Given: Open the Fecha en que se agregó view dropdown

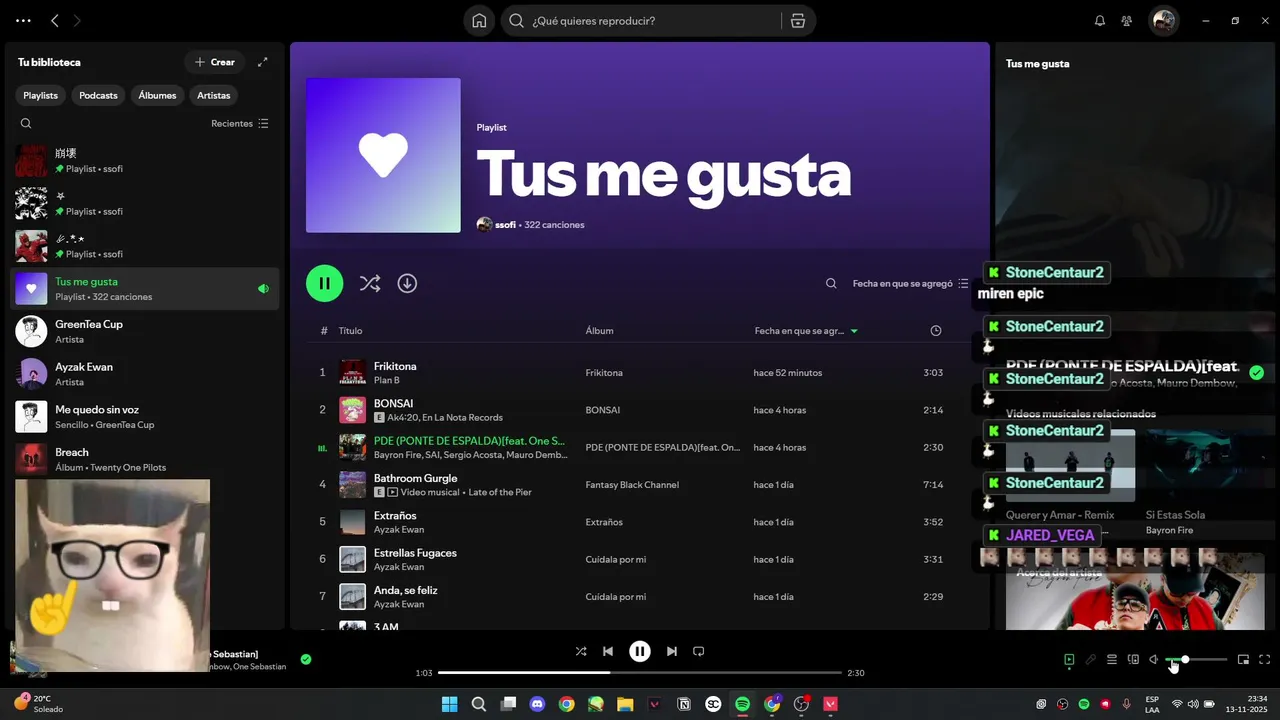Looking at the screenshot, I should point(910,284).
